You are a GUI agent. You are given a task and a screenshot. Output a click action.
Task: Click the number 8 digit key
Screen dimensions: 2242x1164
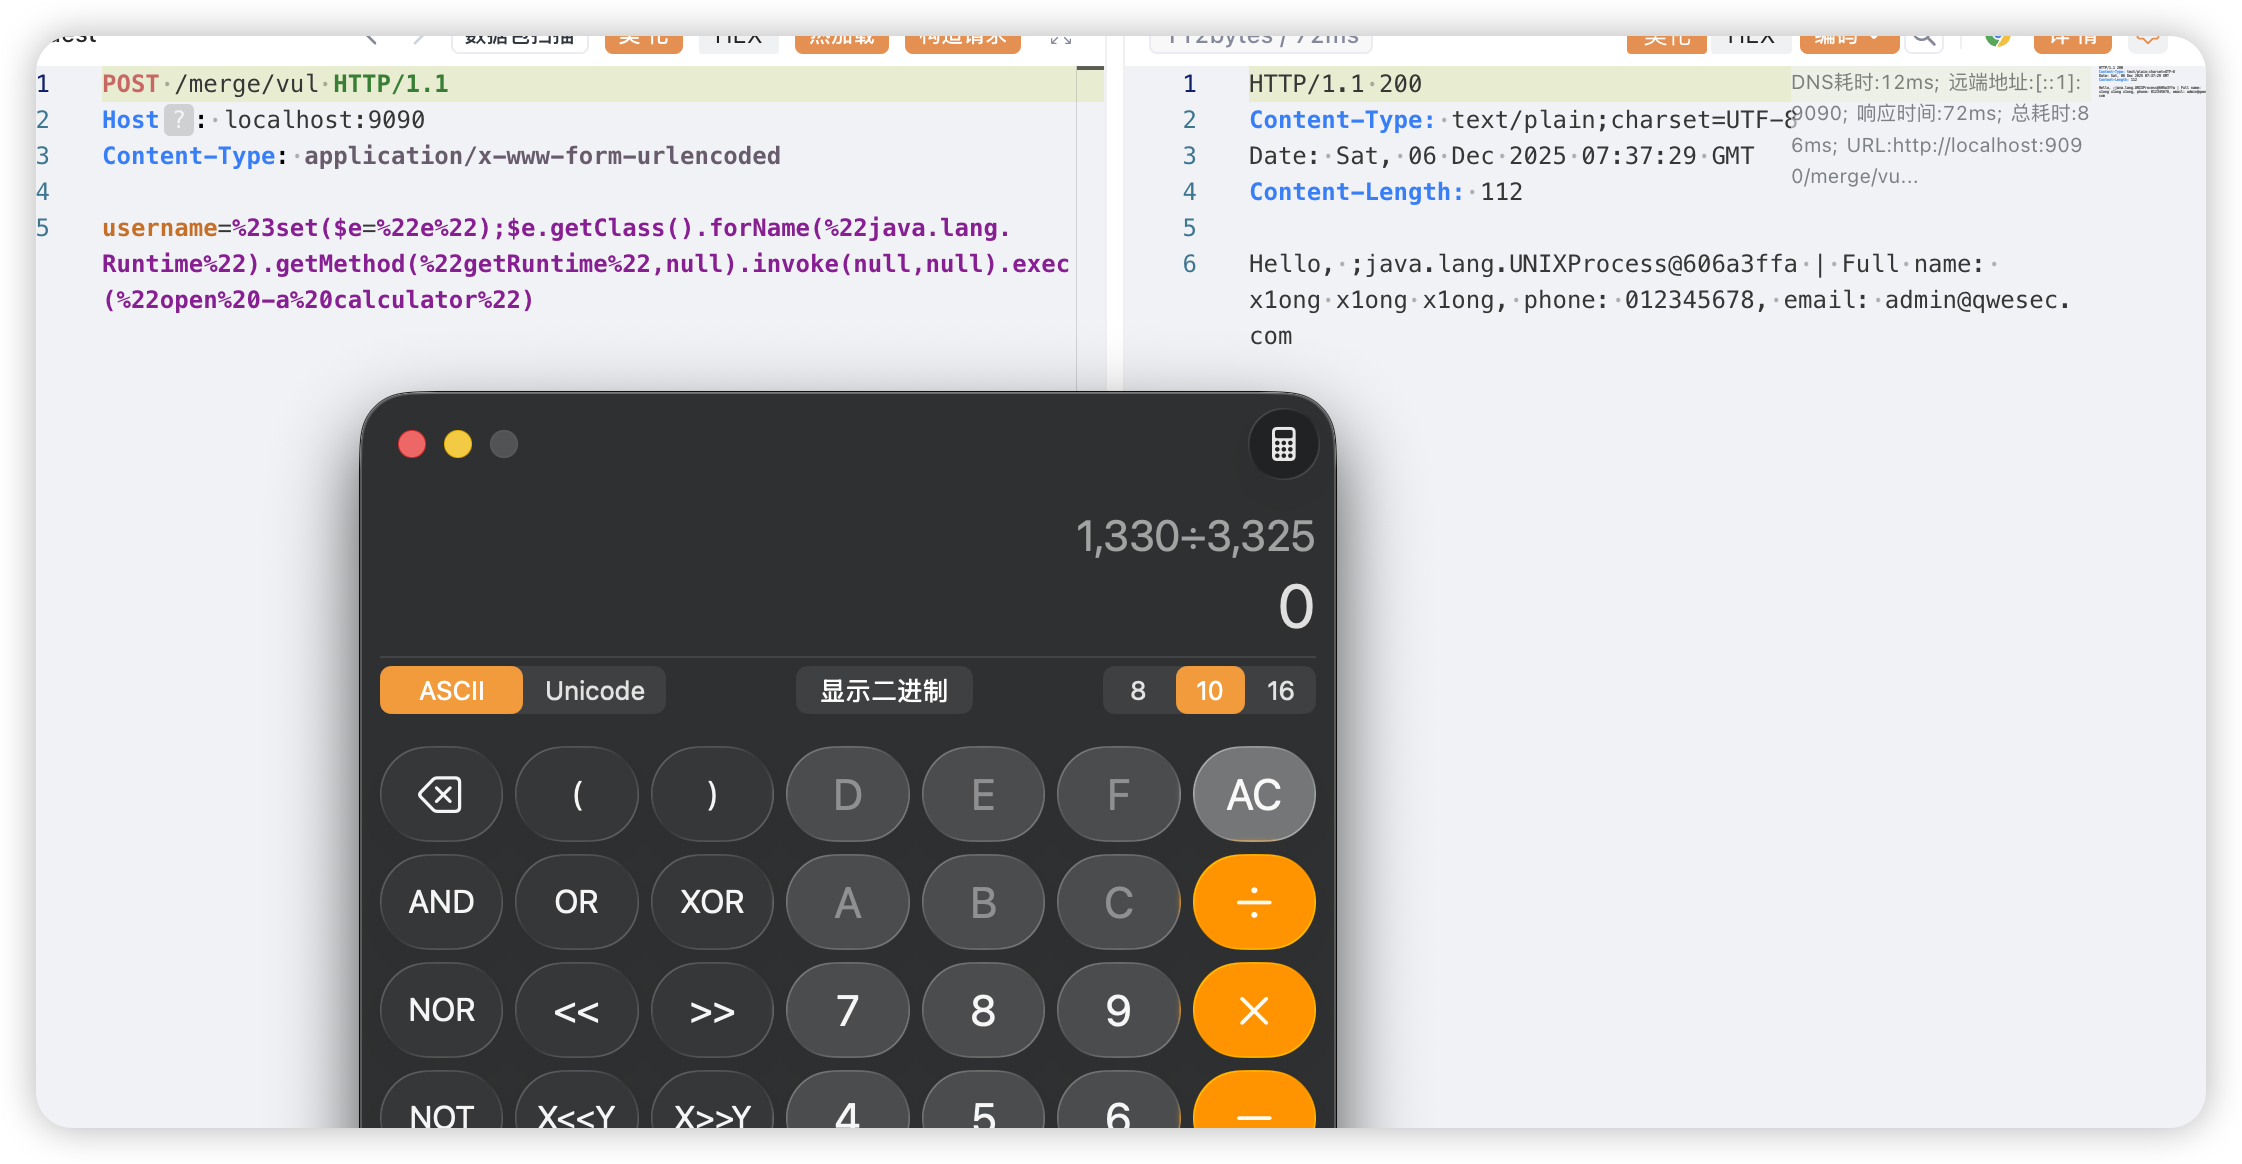pyautogui.click(x=983, y=1010)
